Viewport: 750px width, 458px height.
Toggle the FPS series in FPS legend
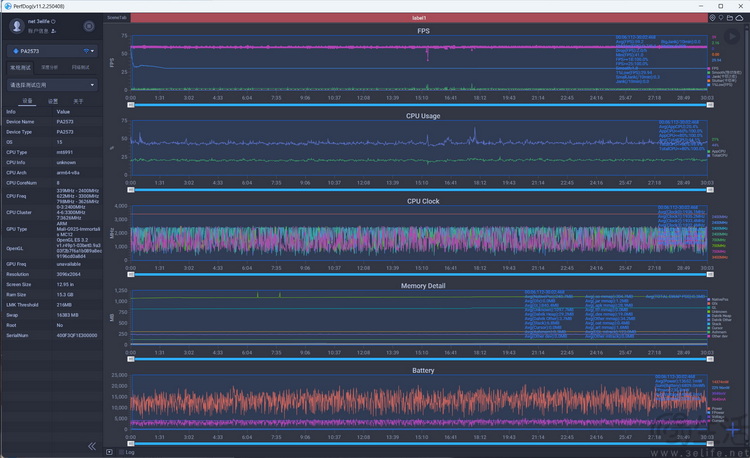713,68
